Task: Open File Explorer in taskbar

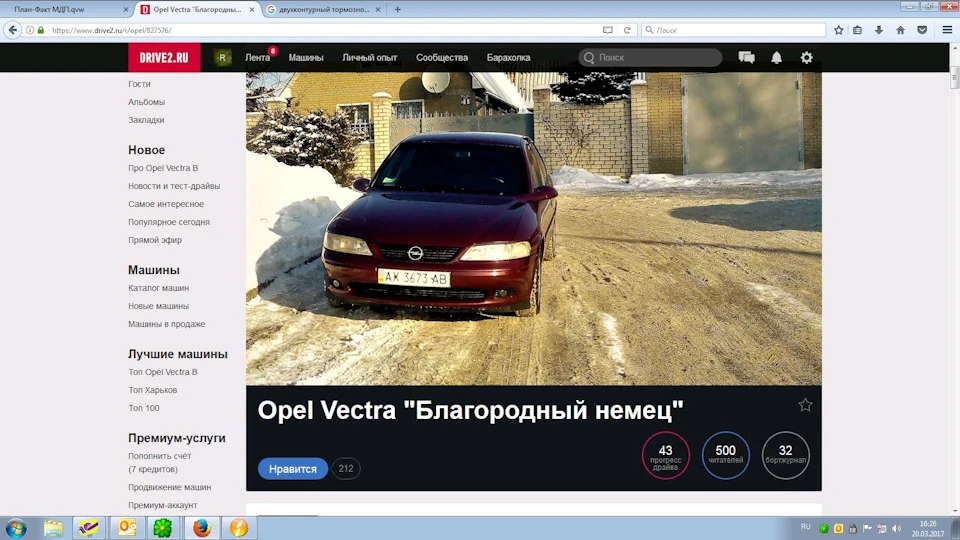Action: tap(53, 528)
